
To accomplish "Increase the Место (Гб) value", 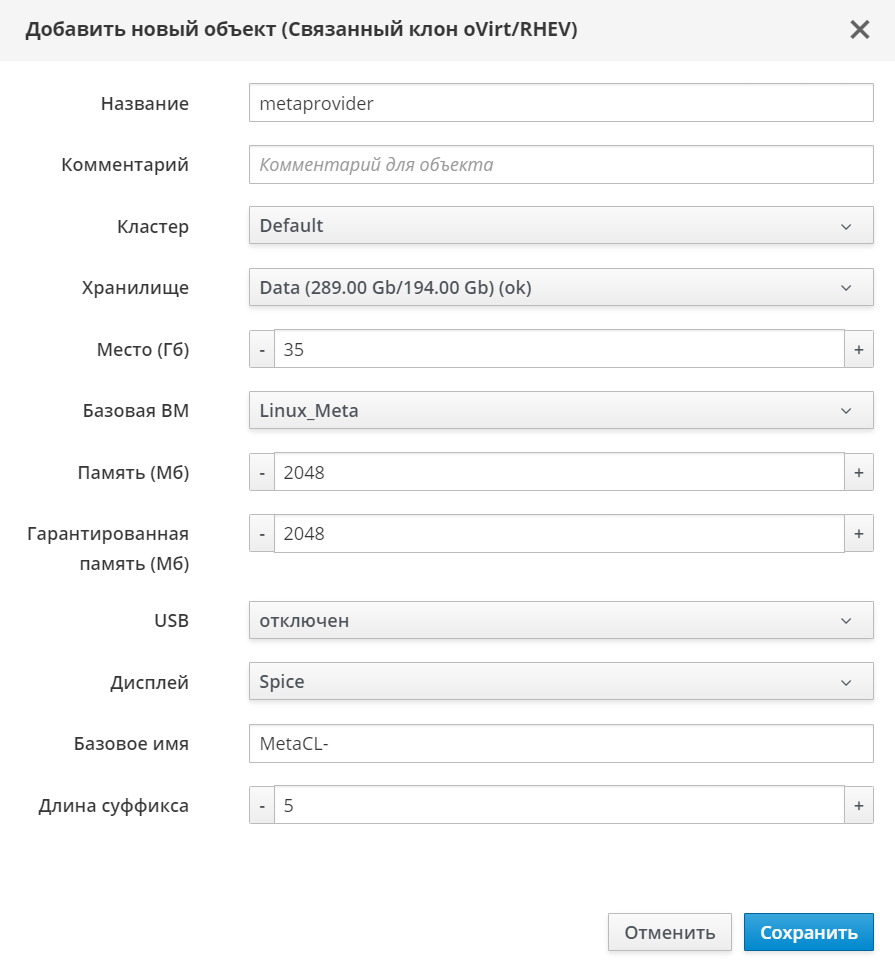I will tap(859, 350).
